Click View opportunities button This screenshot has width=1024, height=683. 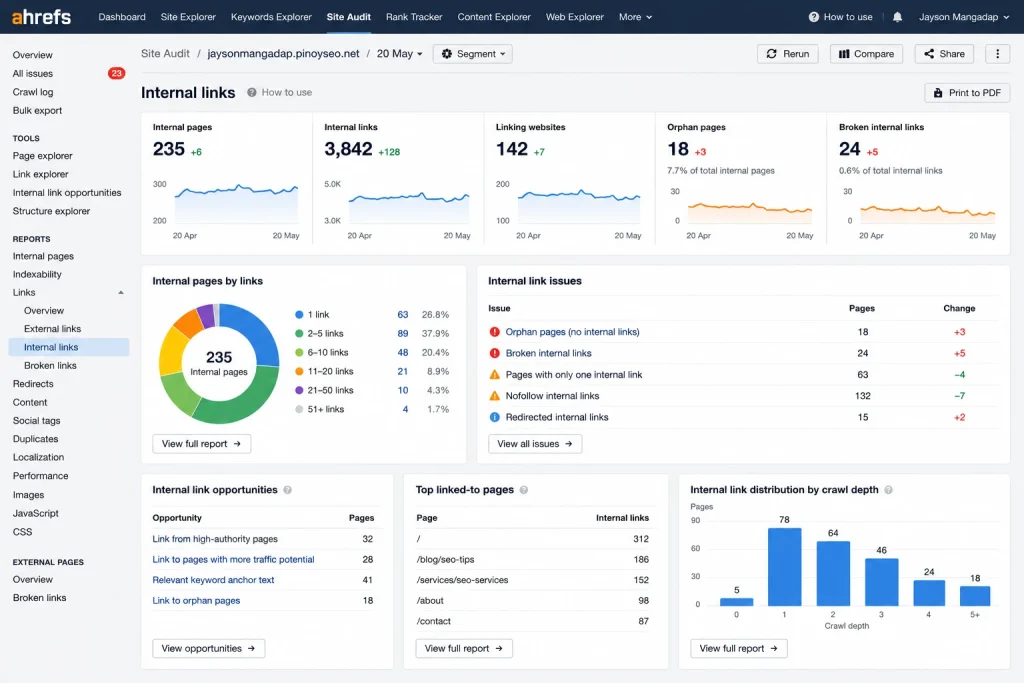pos(208,648)
